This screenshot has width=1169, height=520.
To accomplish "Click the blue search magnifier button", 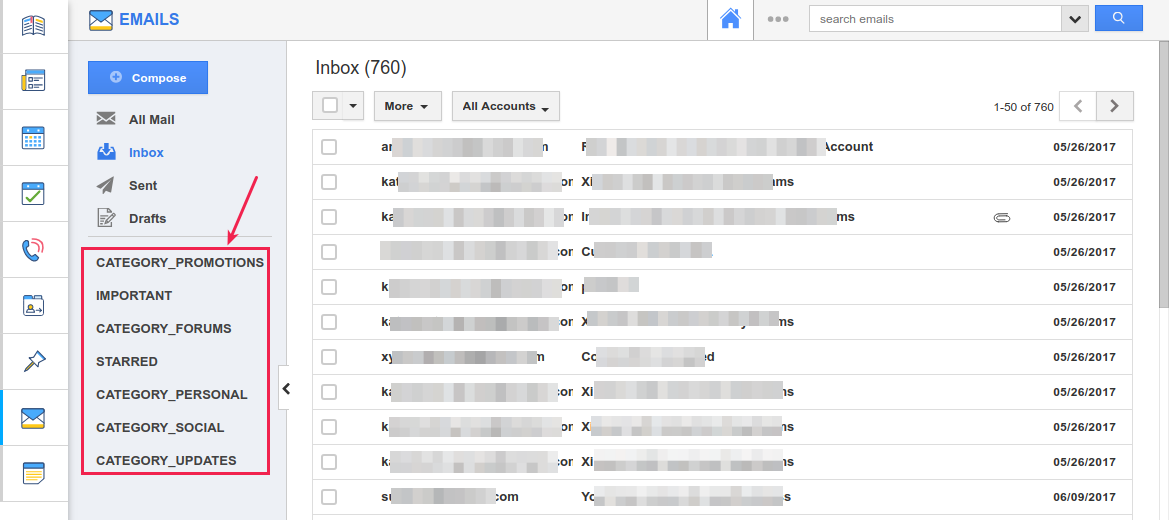I will click(x=1118, y=19).
